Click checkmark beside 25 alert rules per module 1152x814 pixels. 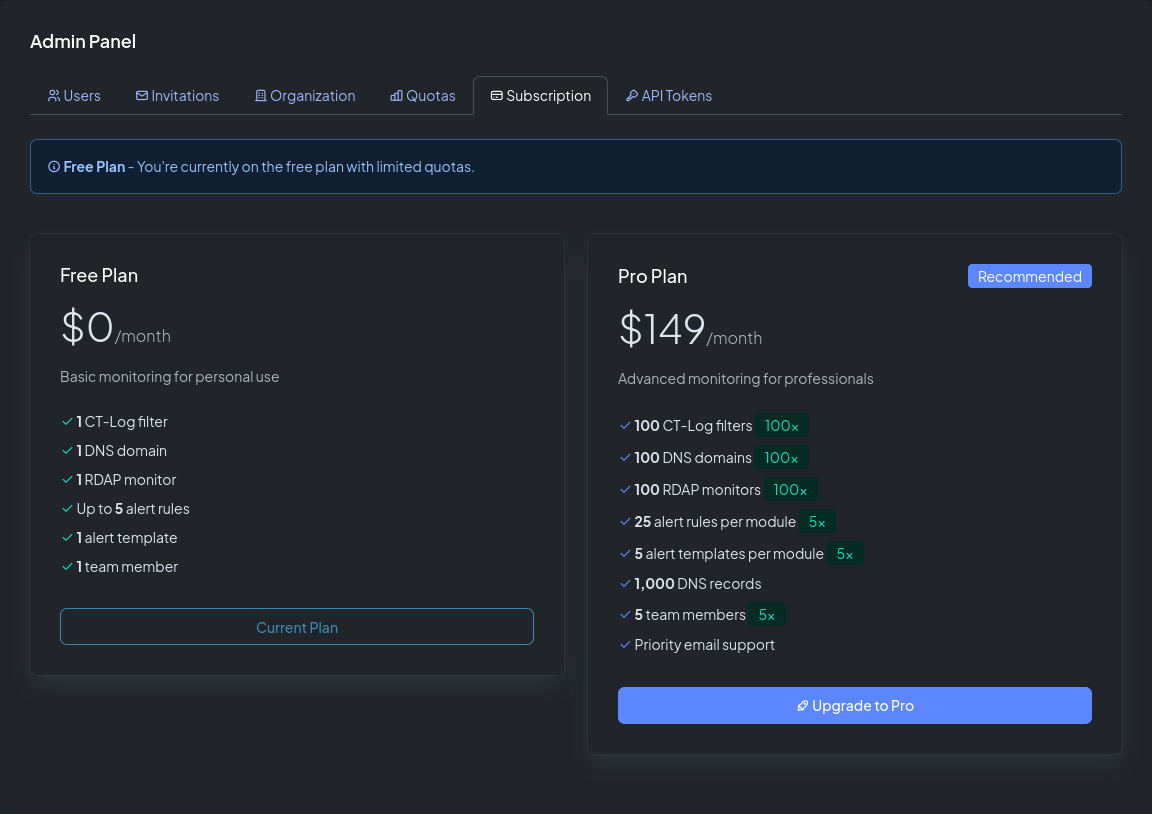pyautogui.click(x=625, y=522)
